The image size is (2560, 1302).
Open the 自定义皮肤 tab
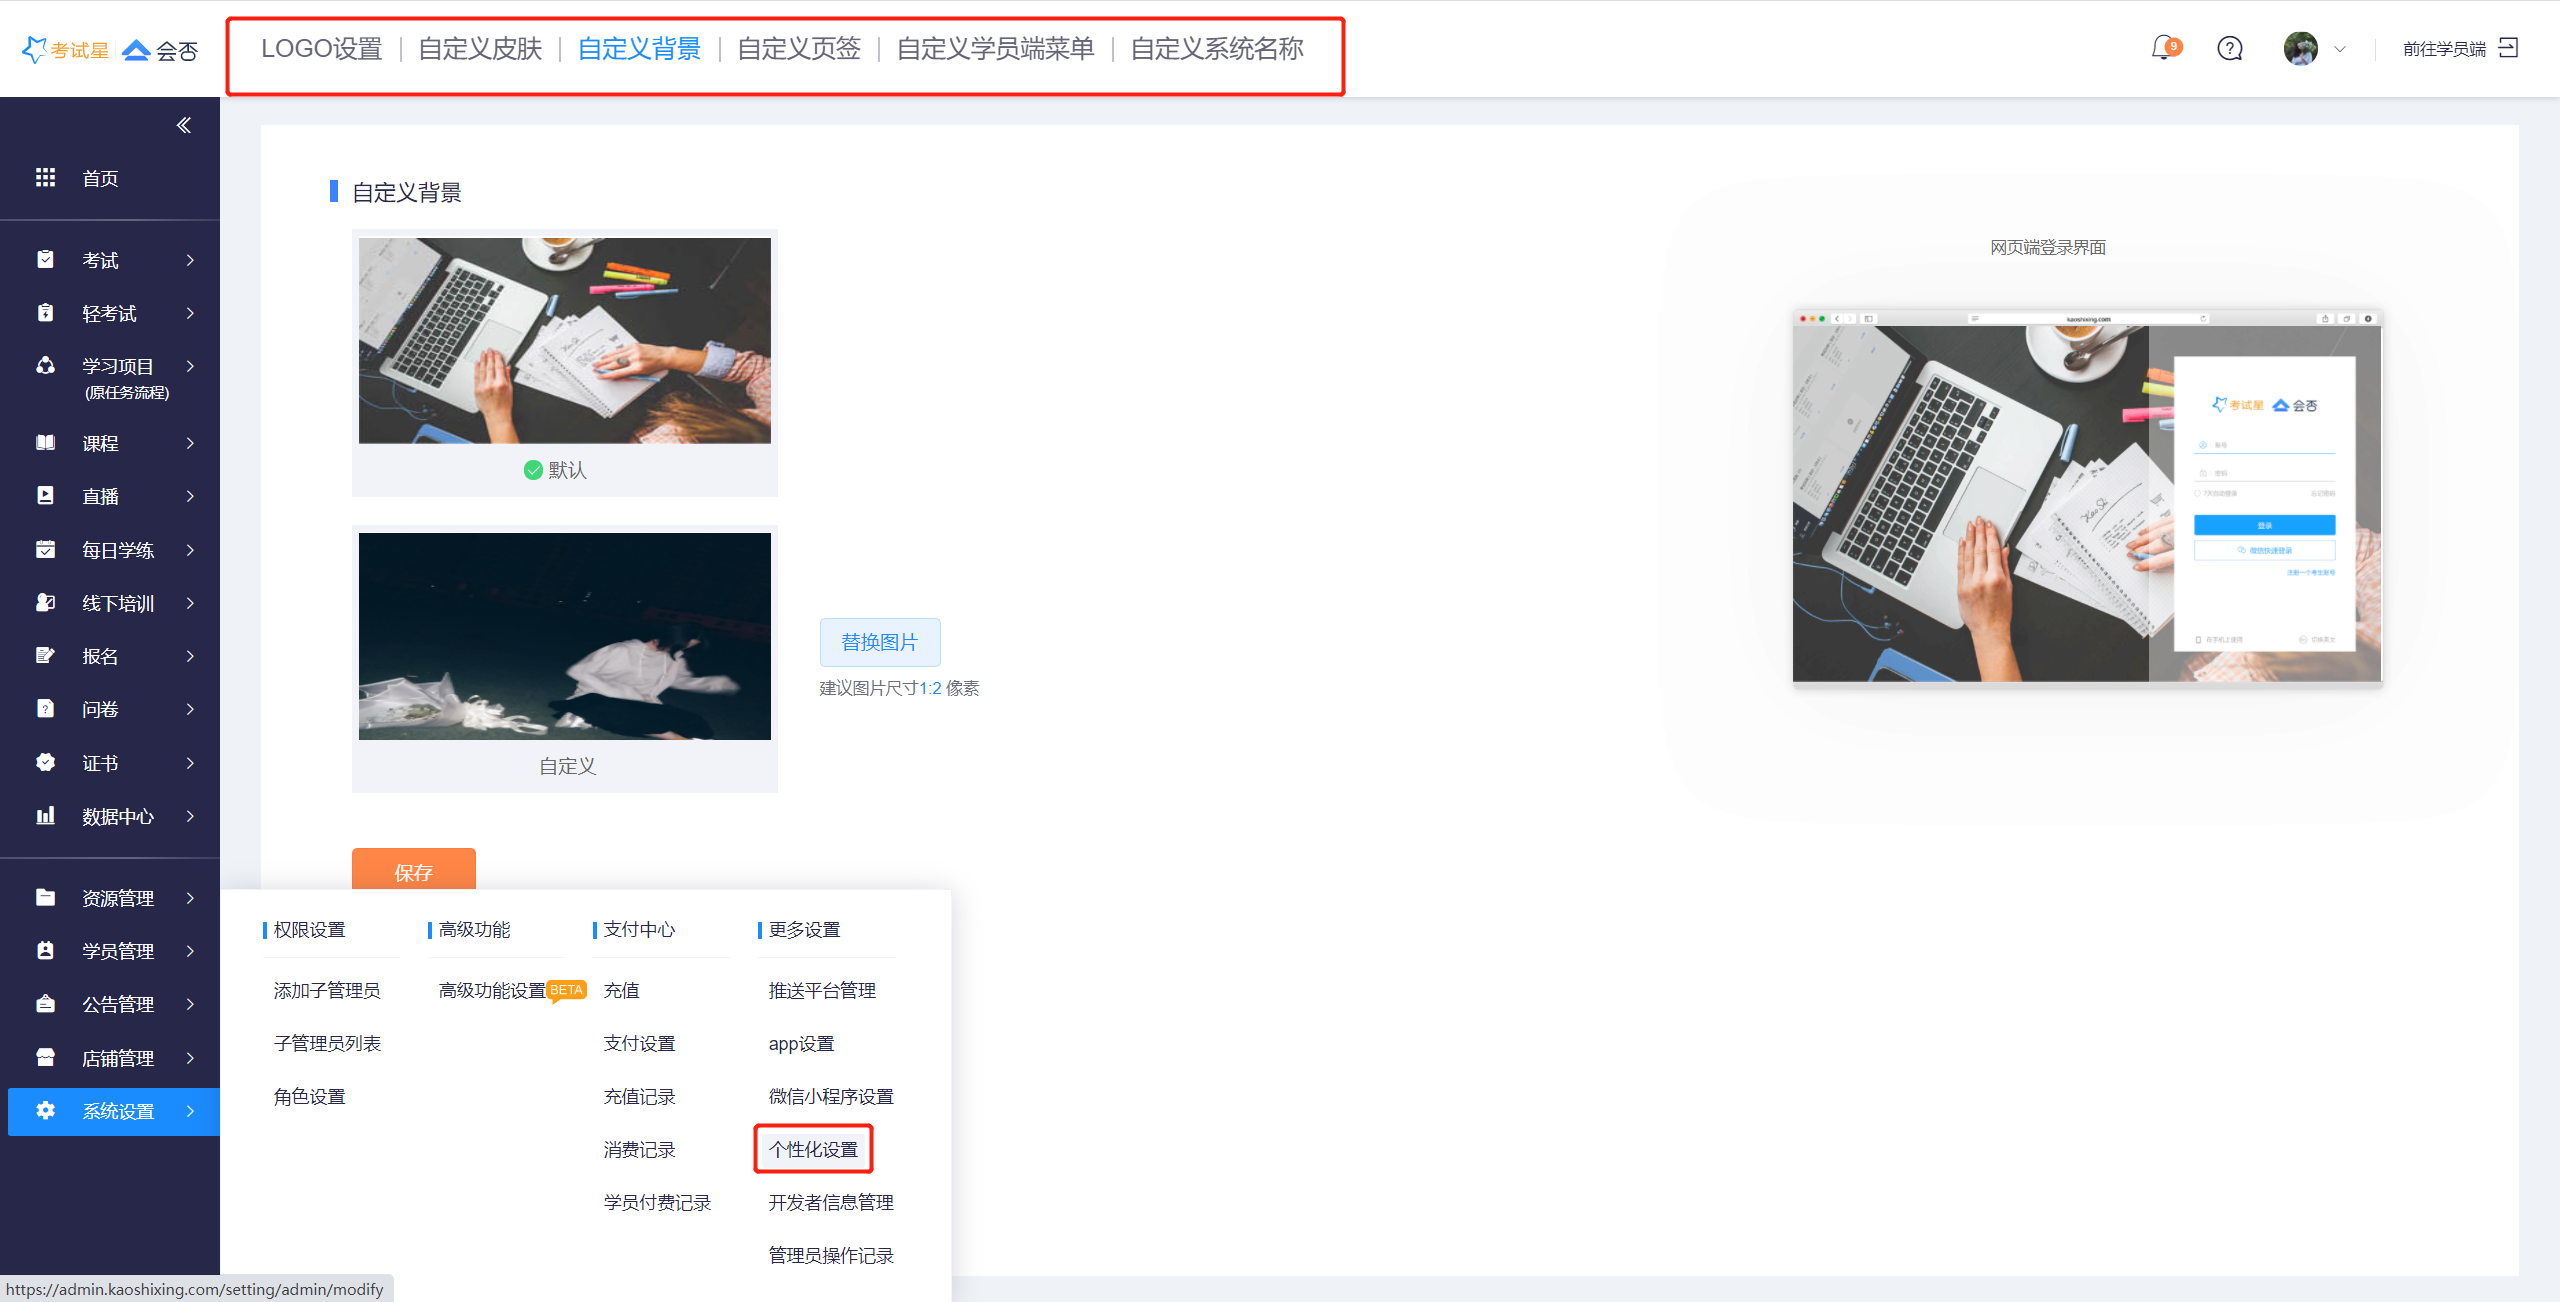[480, 49]
